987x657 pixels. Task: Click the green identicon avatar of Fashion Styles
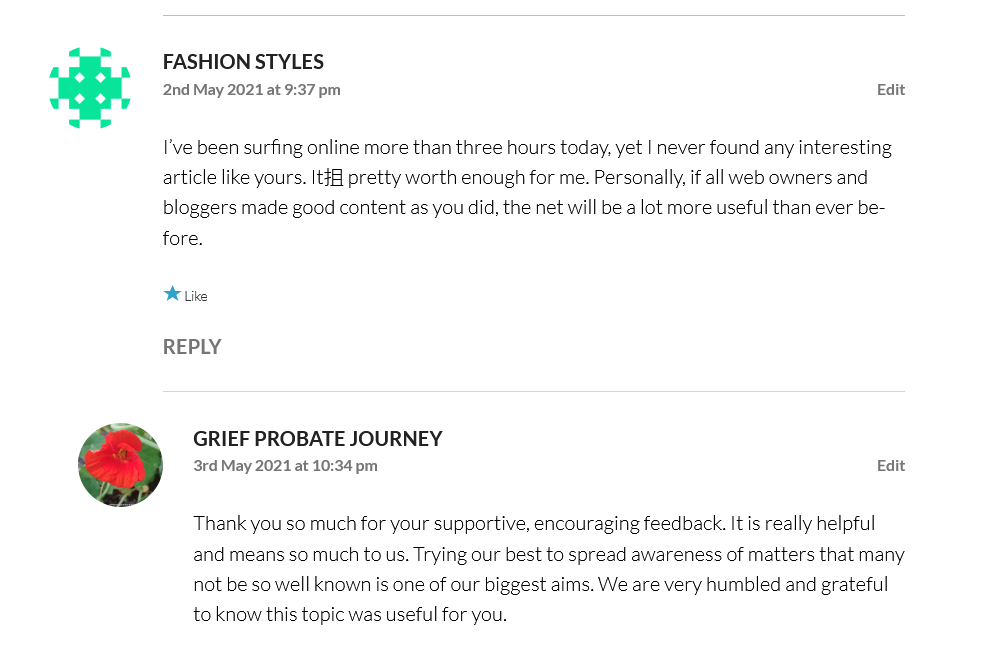pyautogui.click(x=89, y=88)
